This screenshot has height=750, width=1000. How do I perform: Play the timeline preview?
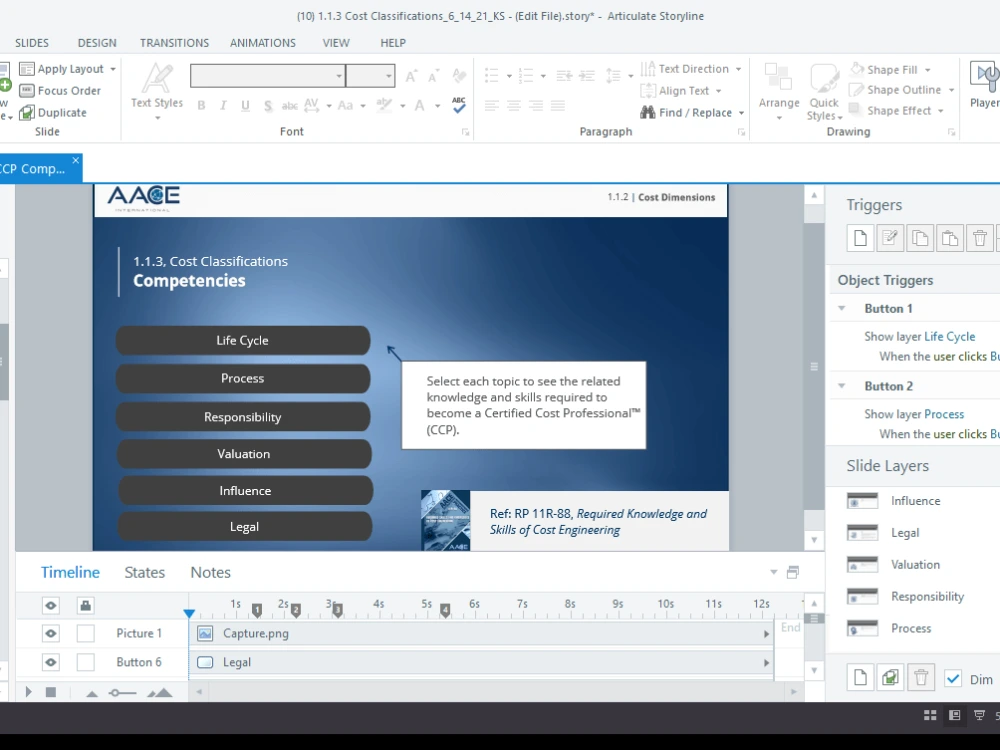coord(28,692)
